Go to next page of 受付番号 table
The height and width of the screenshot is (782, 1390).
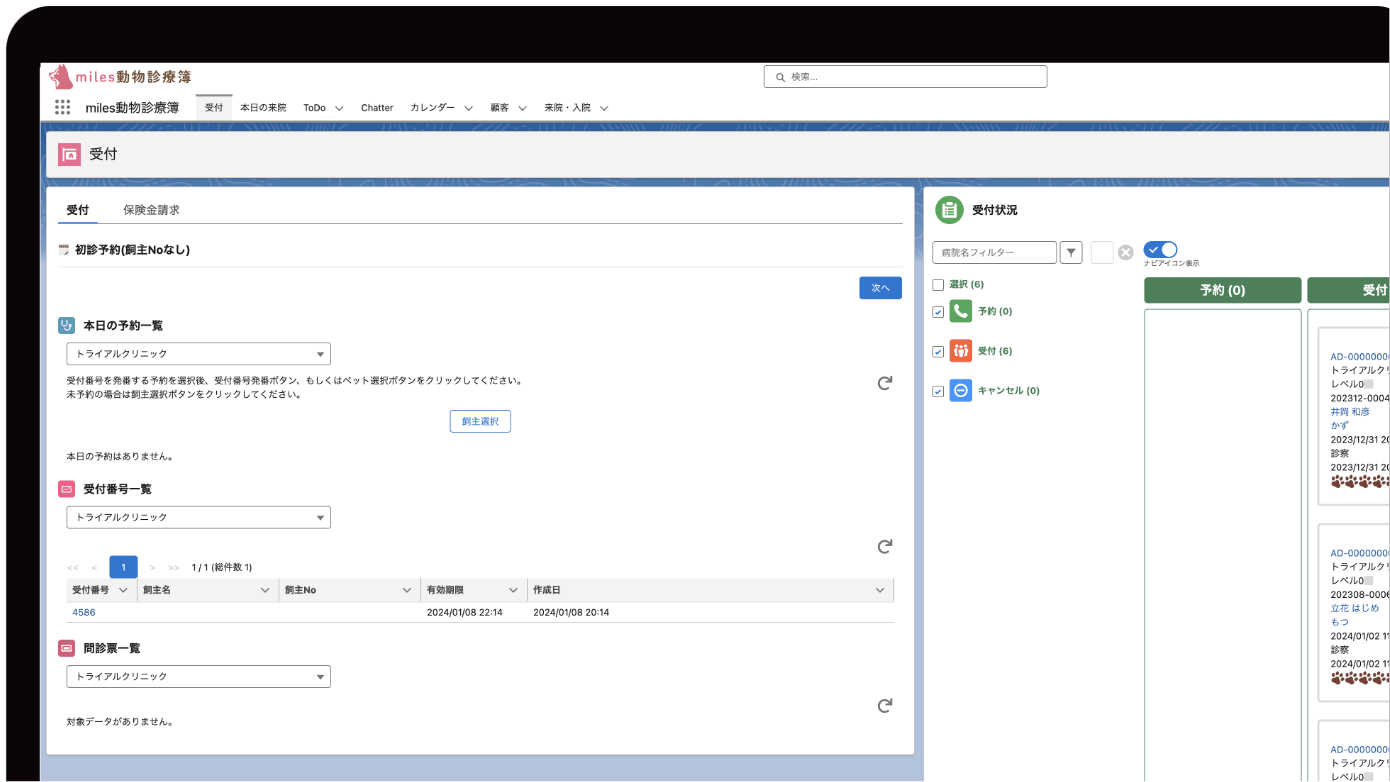click(x=152, y=568)
